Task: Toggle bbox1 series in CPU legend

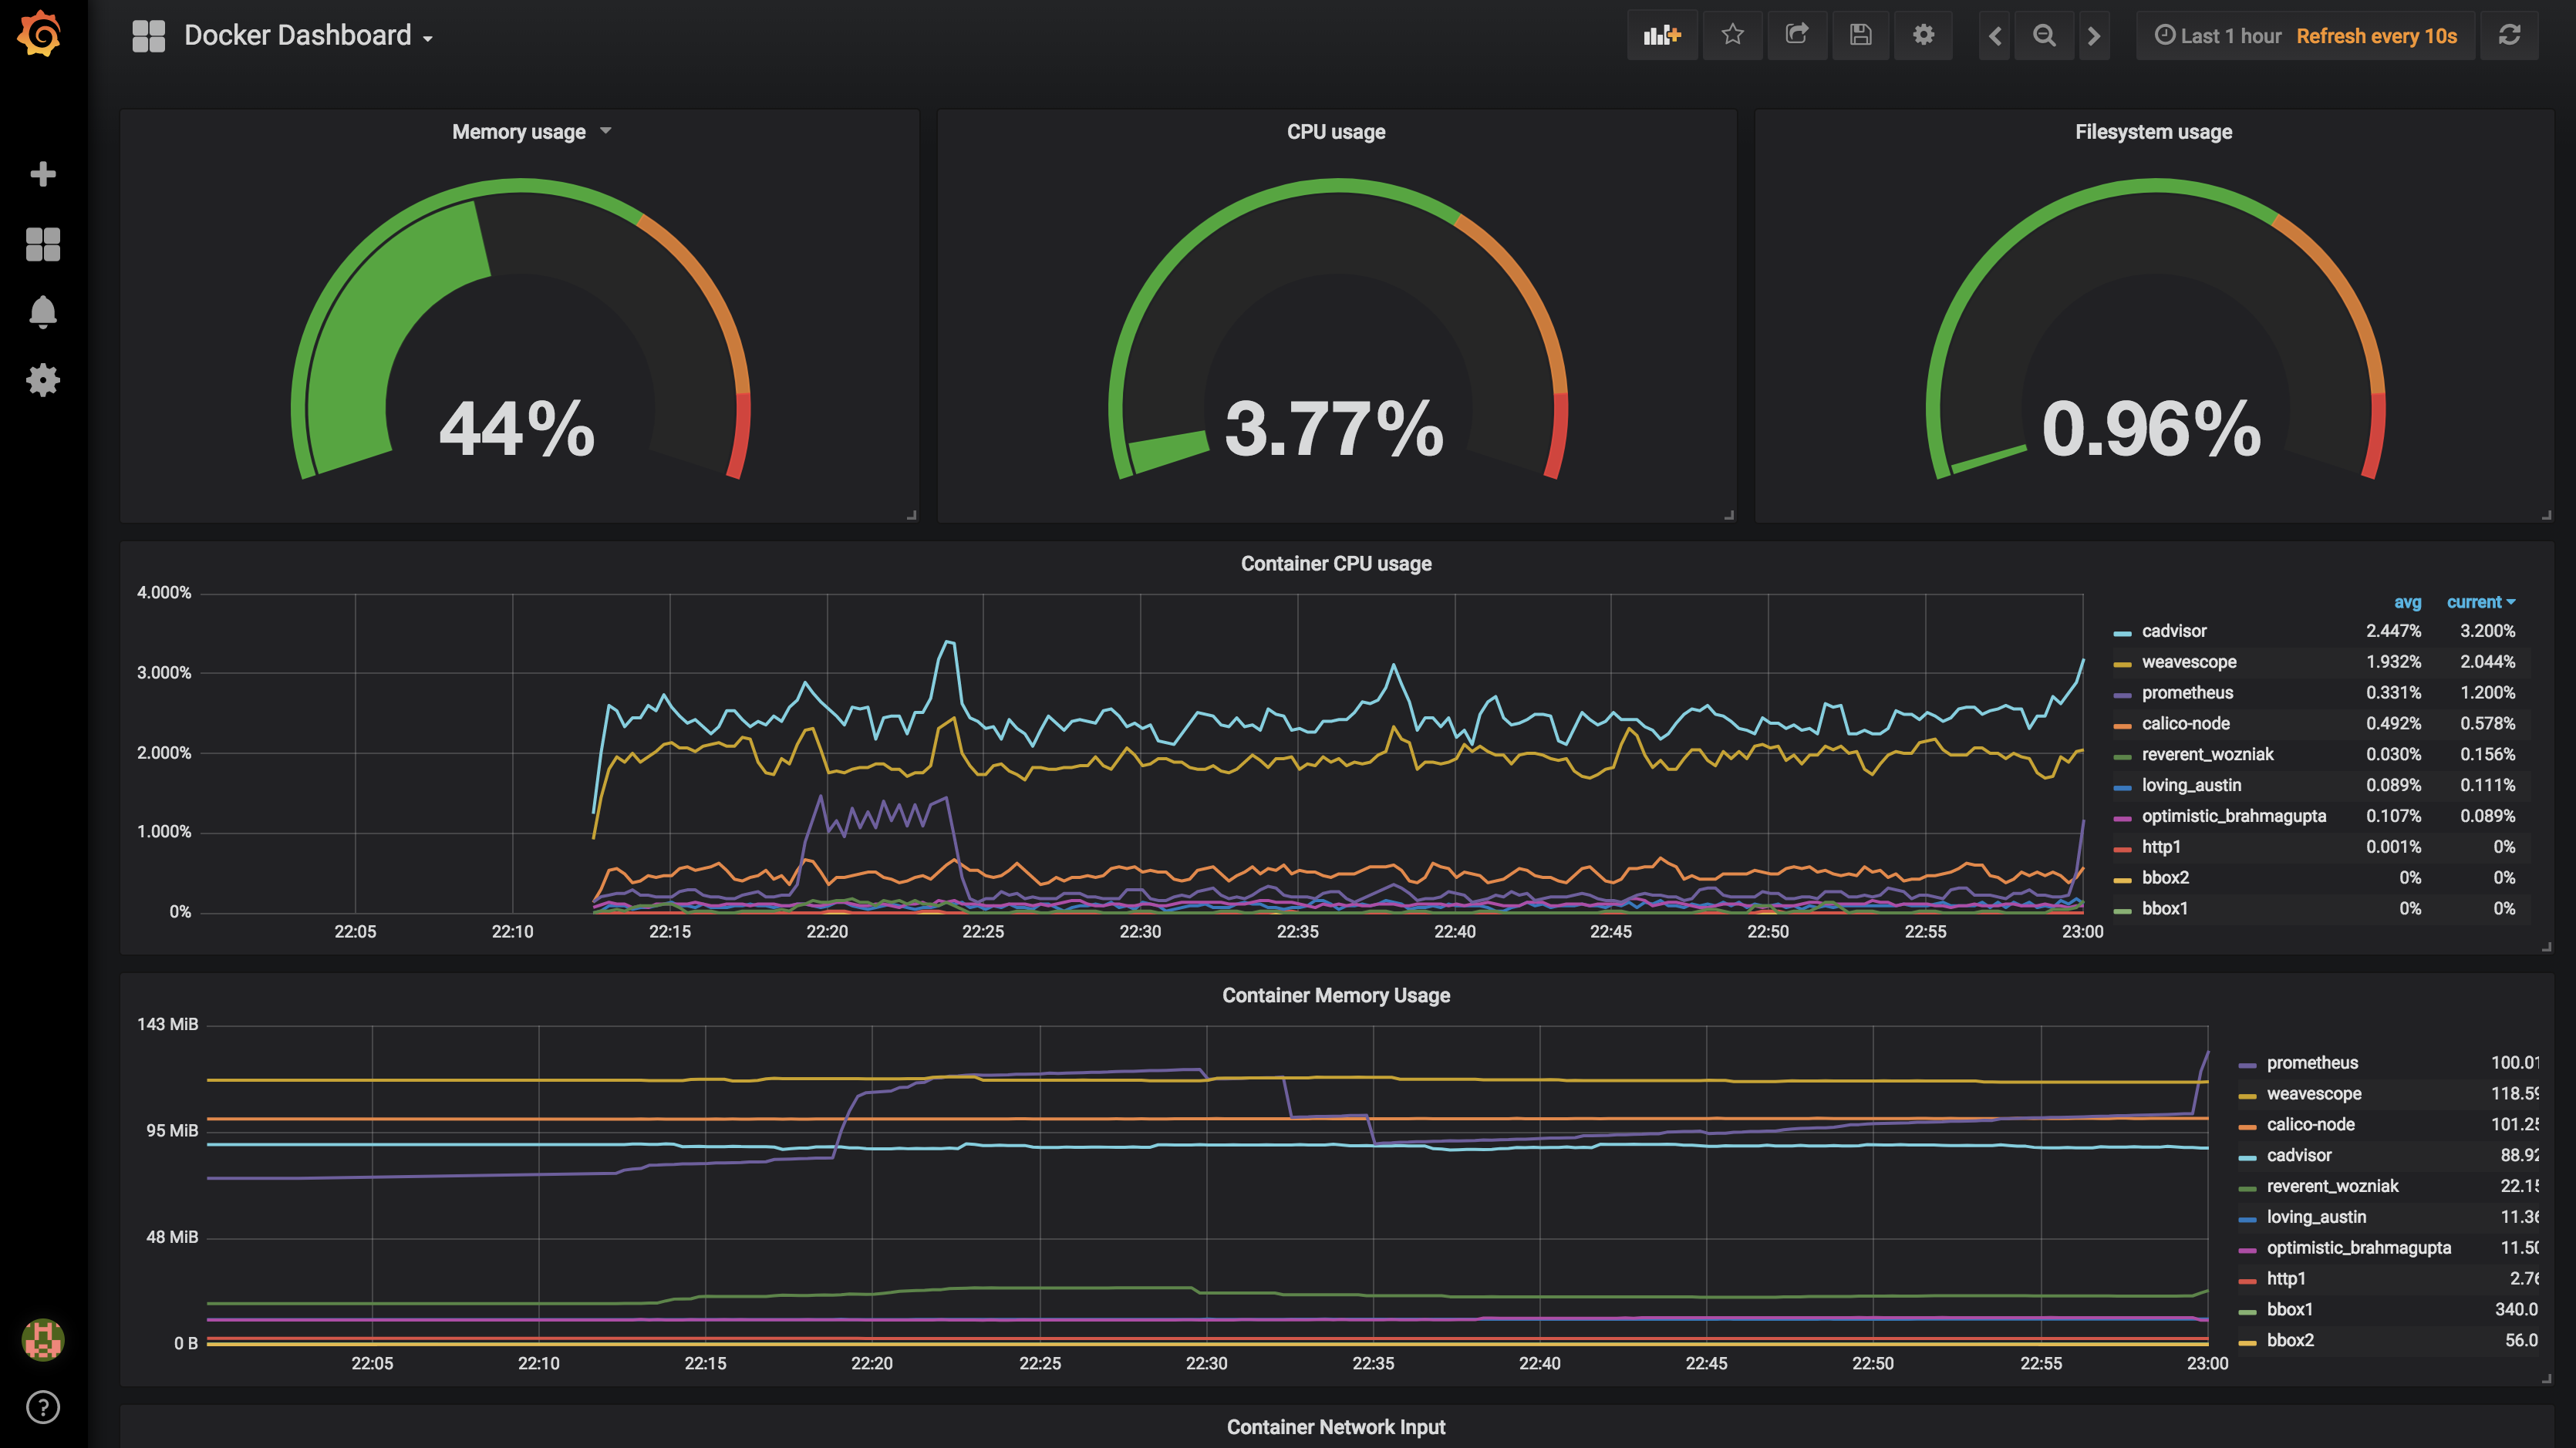Action: pos(2164,909)
